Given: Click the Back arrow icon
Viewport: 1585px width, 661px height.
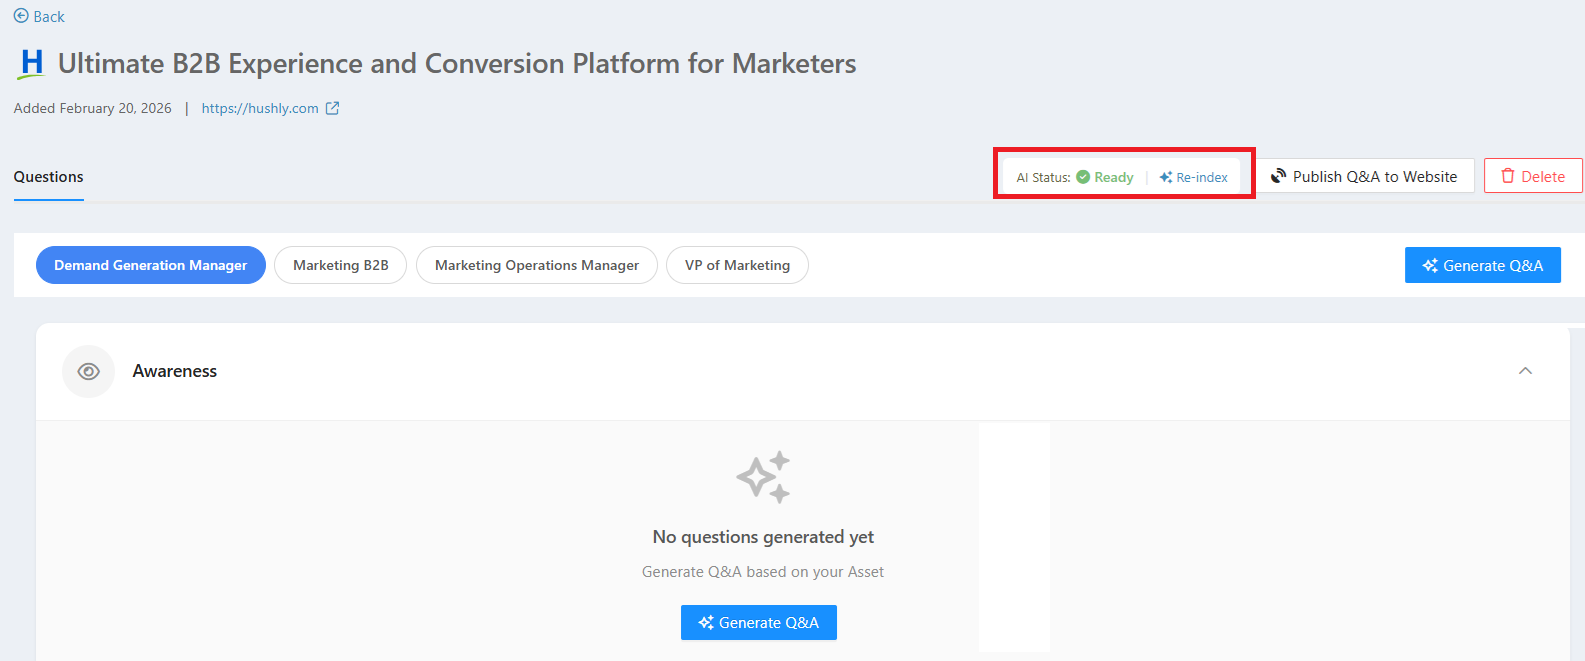Looking at the screenshot, I should tap(21, 16).
